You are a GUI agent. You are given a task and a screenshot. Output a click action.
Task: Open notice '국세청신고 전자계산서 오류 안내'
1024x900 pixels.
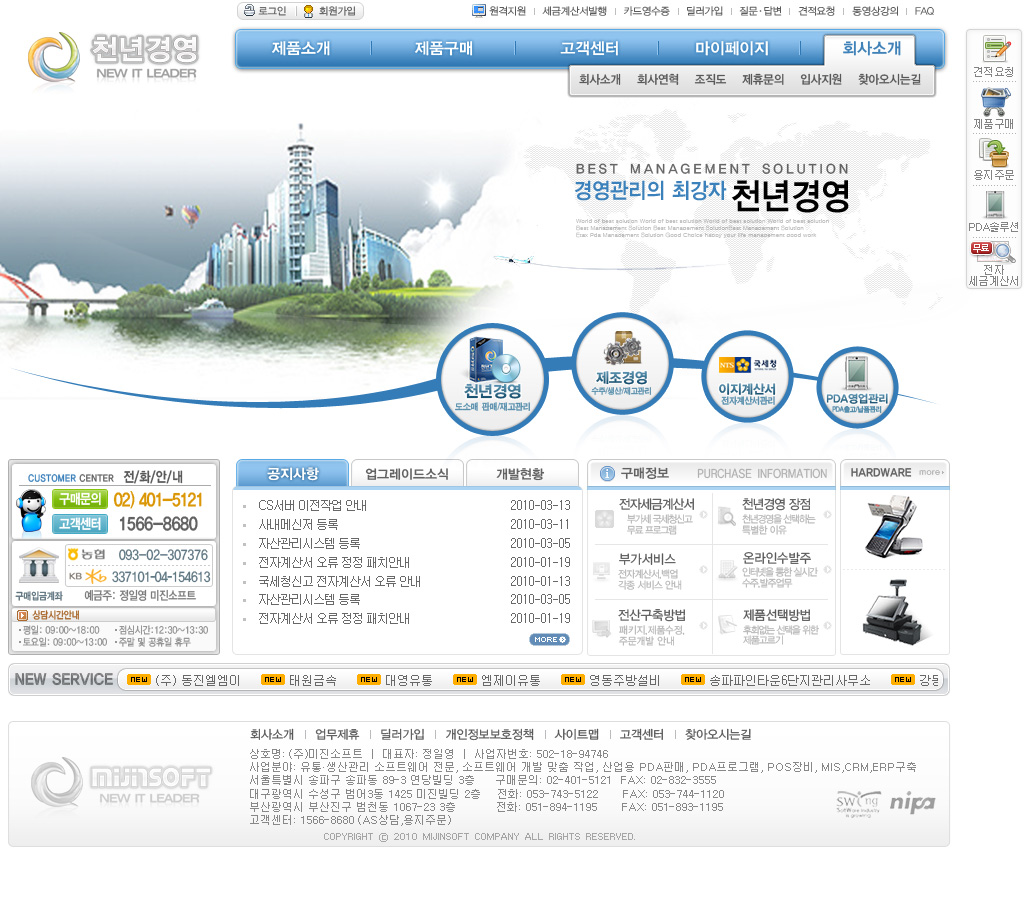pyautogui.click(x=339, y=581)
